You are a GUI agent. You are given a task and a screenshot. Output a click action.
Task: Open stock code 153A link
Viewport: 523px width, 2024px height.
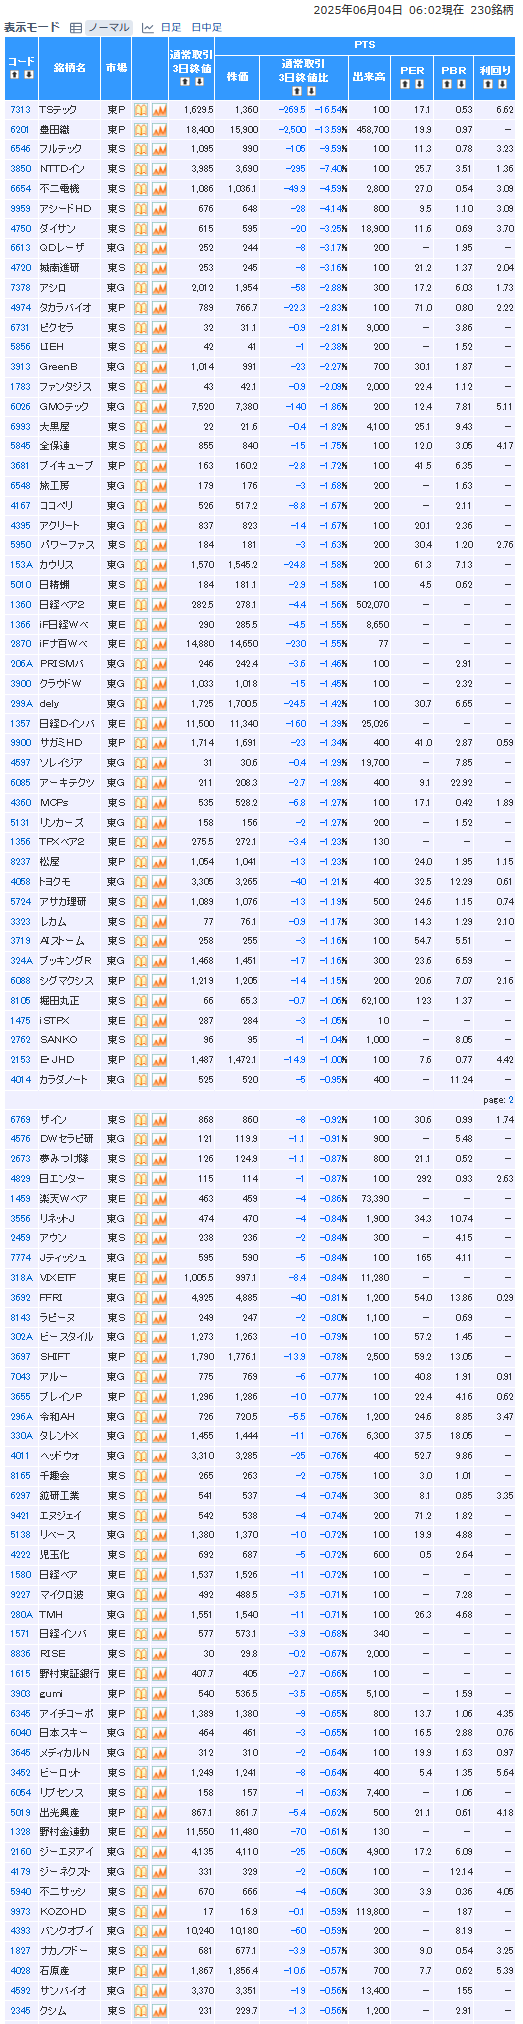point(21,565)
